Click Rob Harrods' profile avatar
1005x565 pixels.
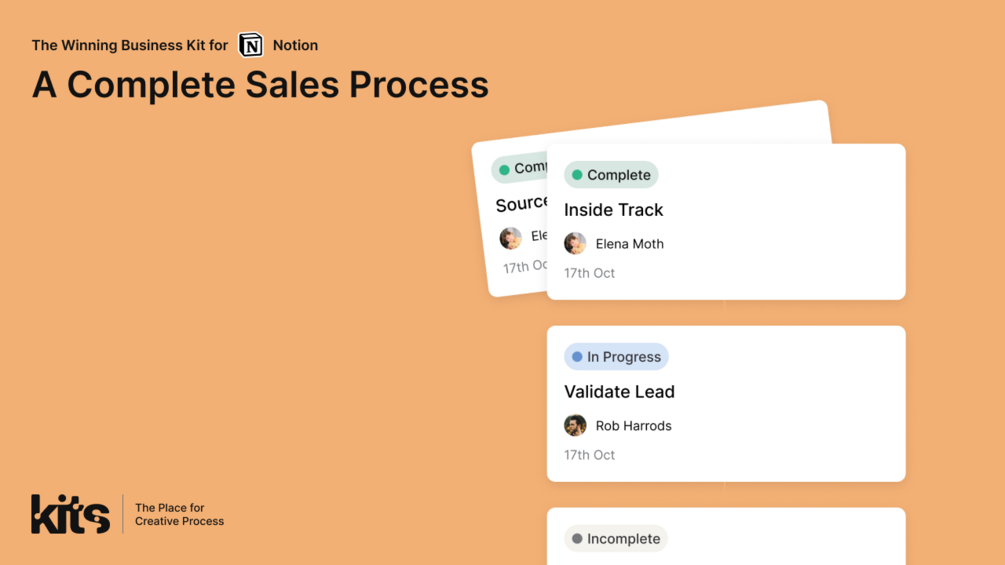pyautogui.click(x=575, y=425)
